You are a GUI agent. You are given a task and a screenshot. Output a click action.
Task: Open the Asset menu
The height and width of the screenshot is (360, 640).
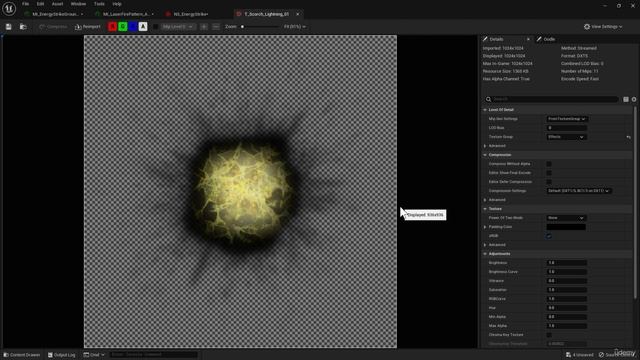pyautogui.click(x=57, y=4)
